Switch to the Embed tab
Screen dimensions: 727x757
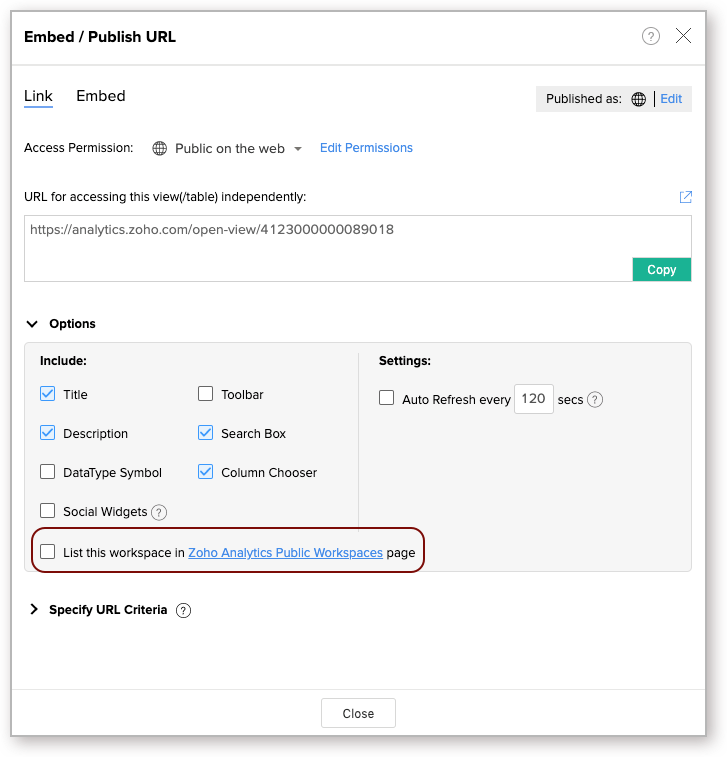pyautogui.click(x=101, y=97)
